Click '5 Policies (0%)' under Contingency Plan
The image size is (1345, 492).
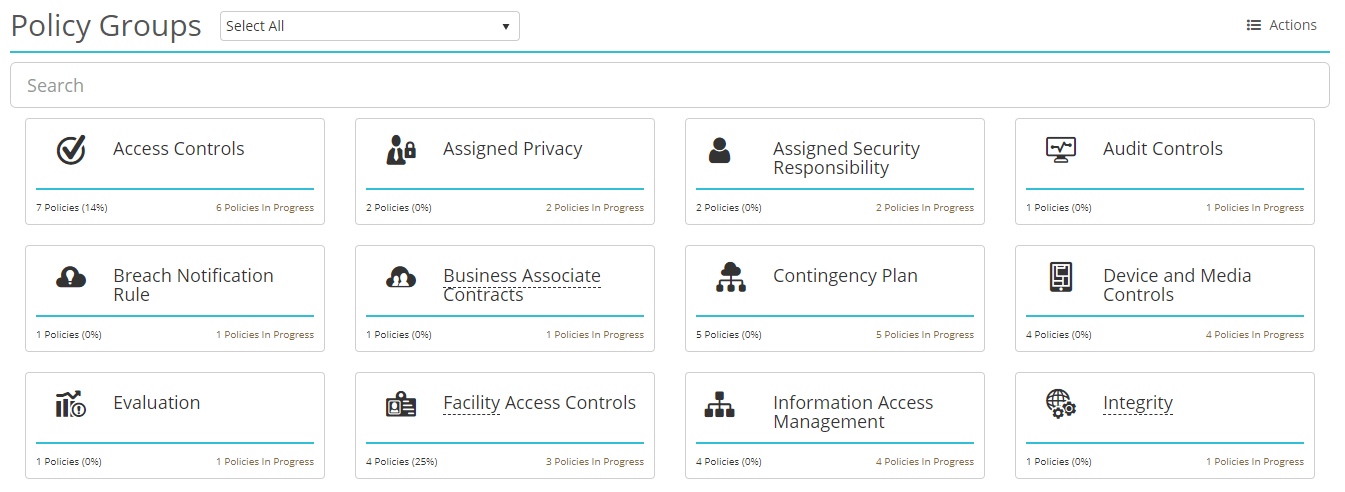point(729,335)
